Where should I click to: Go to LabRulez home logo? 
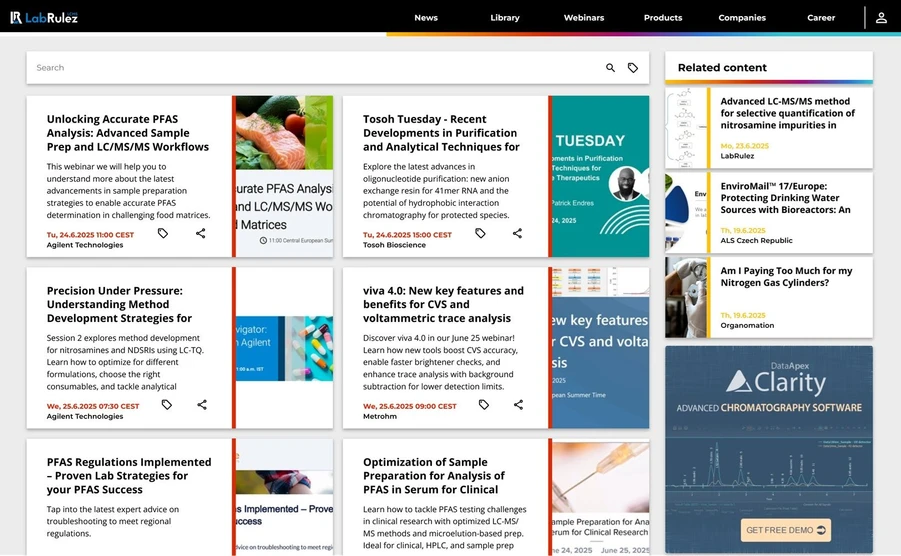click(x=44, y=17)
